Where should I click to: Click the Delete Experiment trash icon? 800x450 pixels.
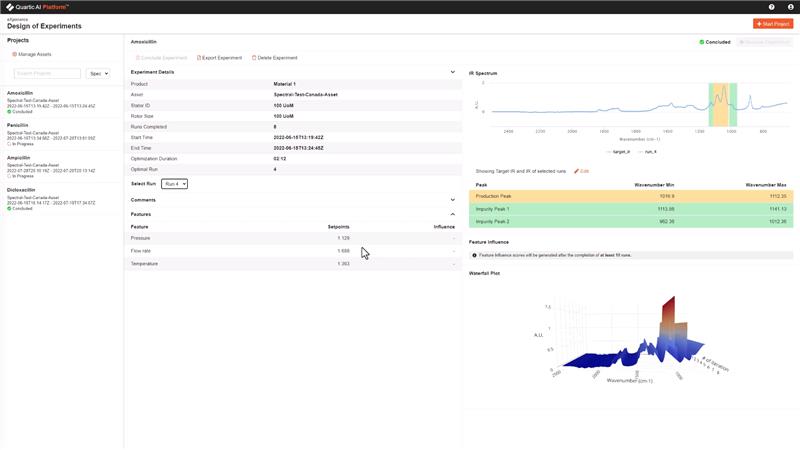click(254, 58)
